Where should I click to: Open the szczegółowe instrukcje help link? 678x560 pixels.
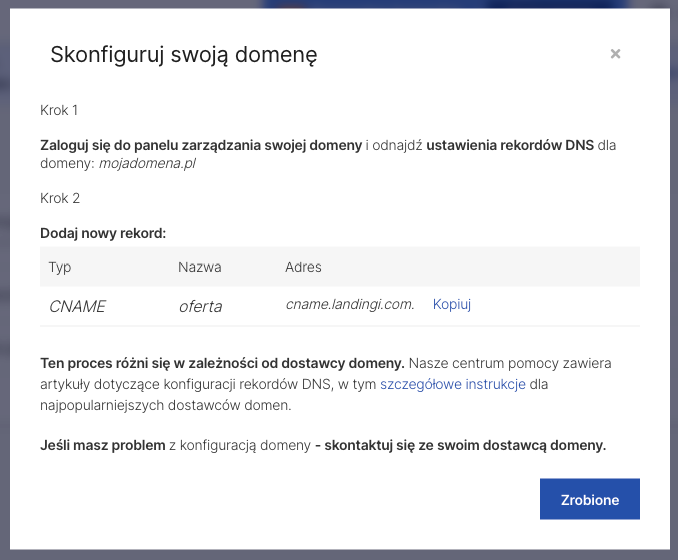[x=453, y=384]
